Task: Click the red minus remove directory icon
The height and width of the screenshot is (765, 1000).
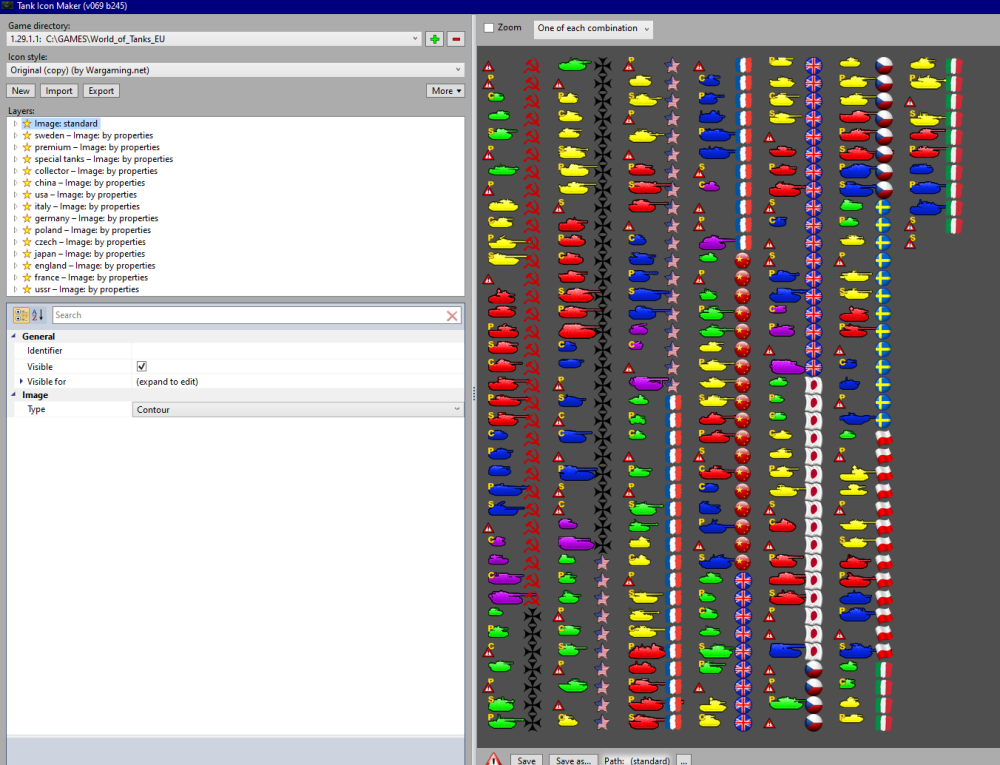Action: click(x=456, y=39)
